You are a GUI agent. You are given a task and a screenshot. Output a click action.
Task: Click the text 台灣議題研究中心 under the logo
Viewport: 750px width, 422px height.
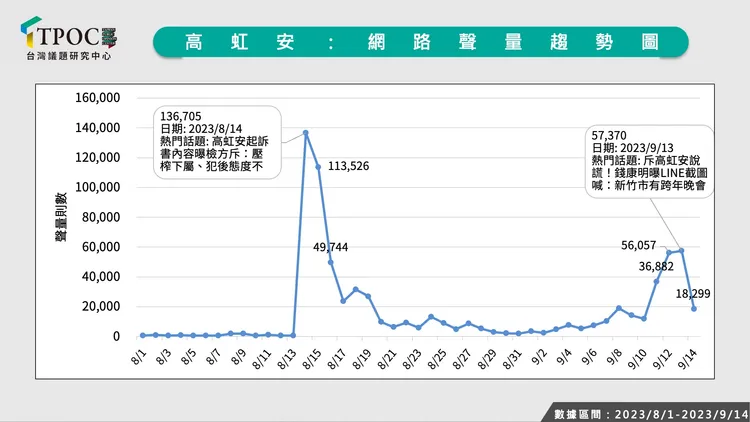[69, 56]
